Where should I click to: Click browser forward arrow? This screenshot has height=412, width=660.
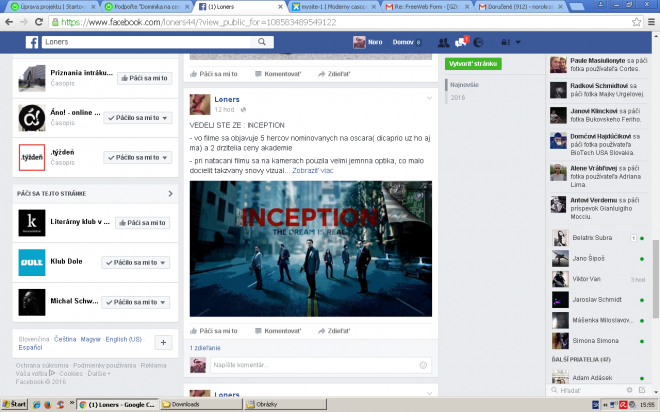24,22
